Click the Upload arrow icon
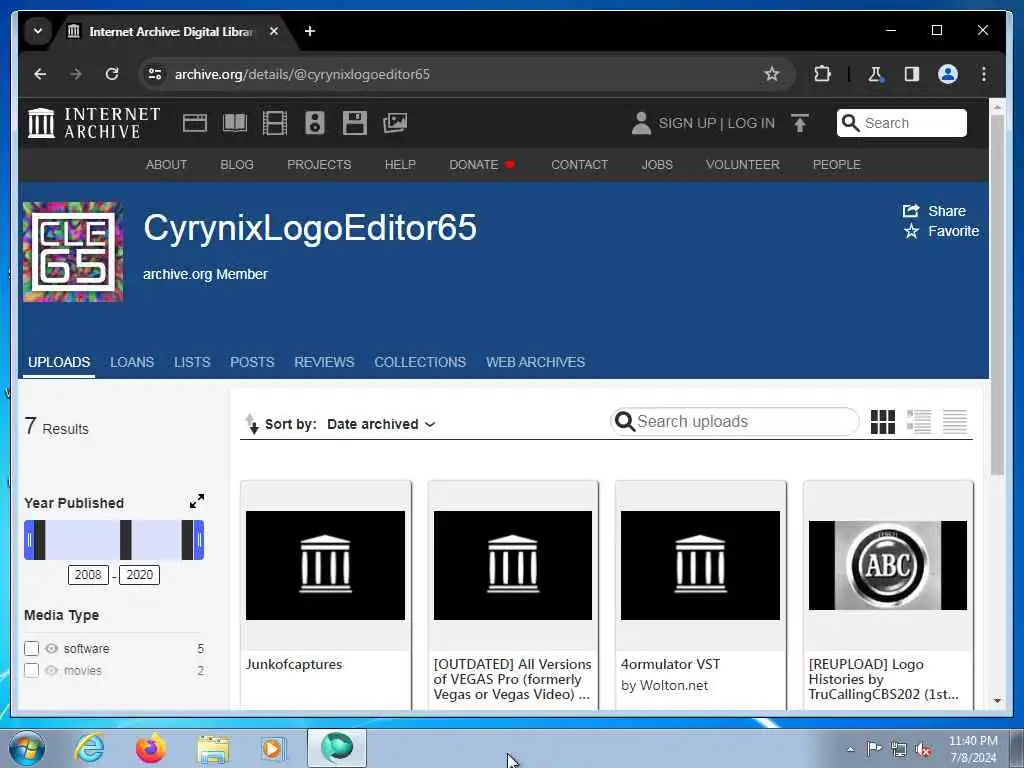The width and height of the screenshot is (1024, 768). tap(799, 123)
